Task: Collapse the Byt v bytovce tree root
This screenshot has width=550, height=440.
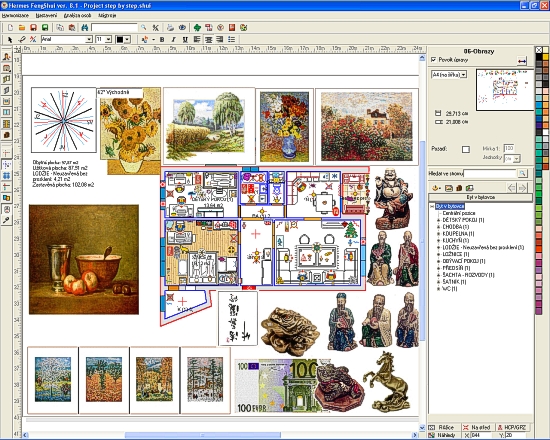Action: coord(432,206)
